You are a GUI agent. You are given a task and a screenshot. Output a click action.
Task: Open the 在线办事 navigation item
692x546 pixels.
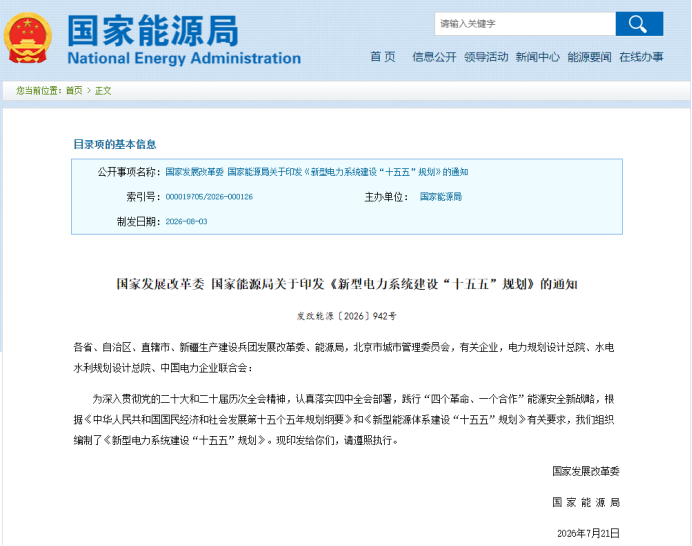pos(641,57)
